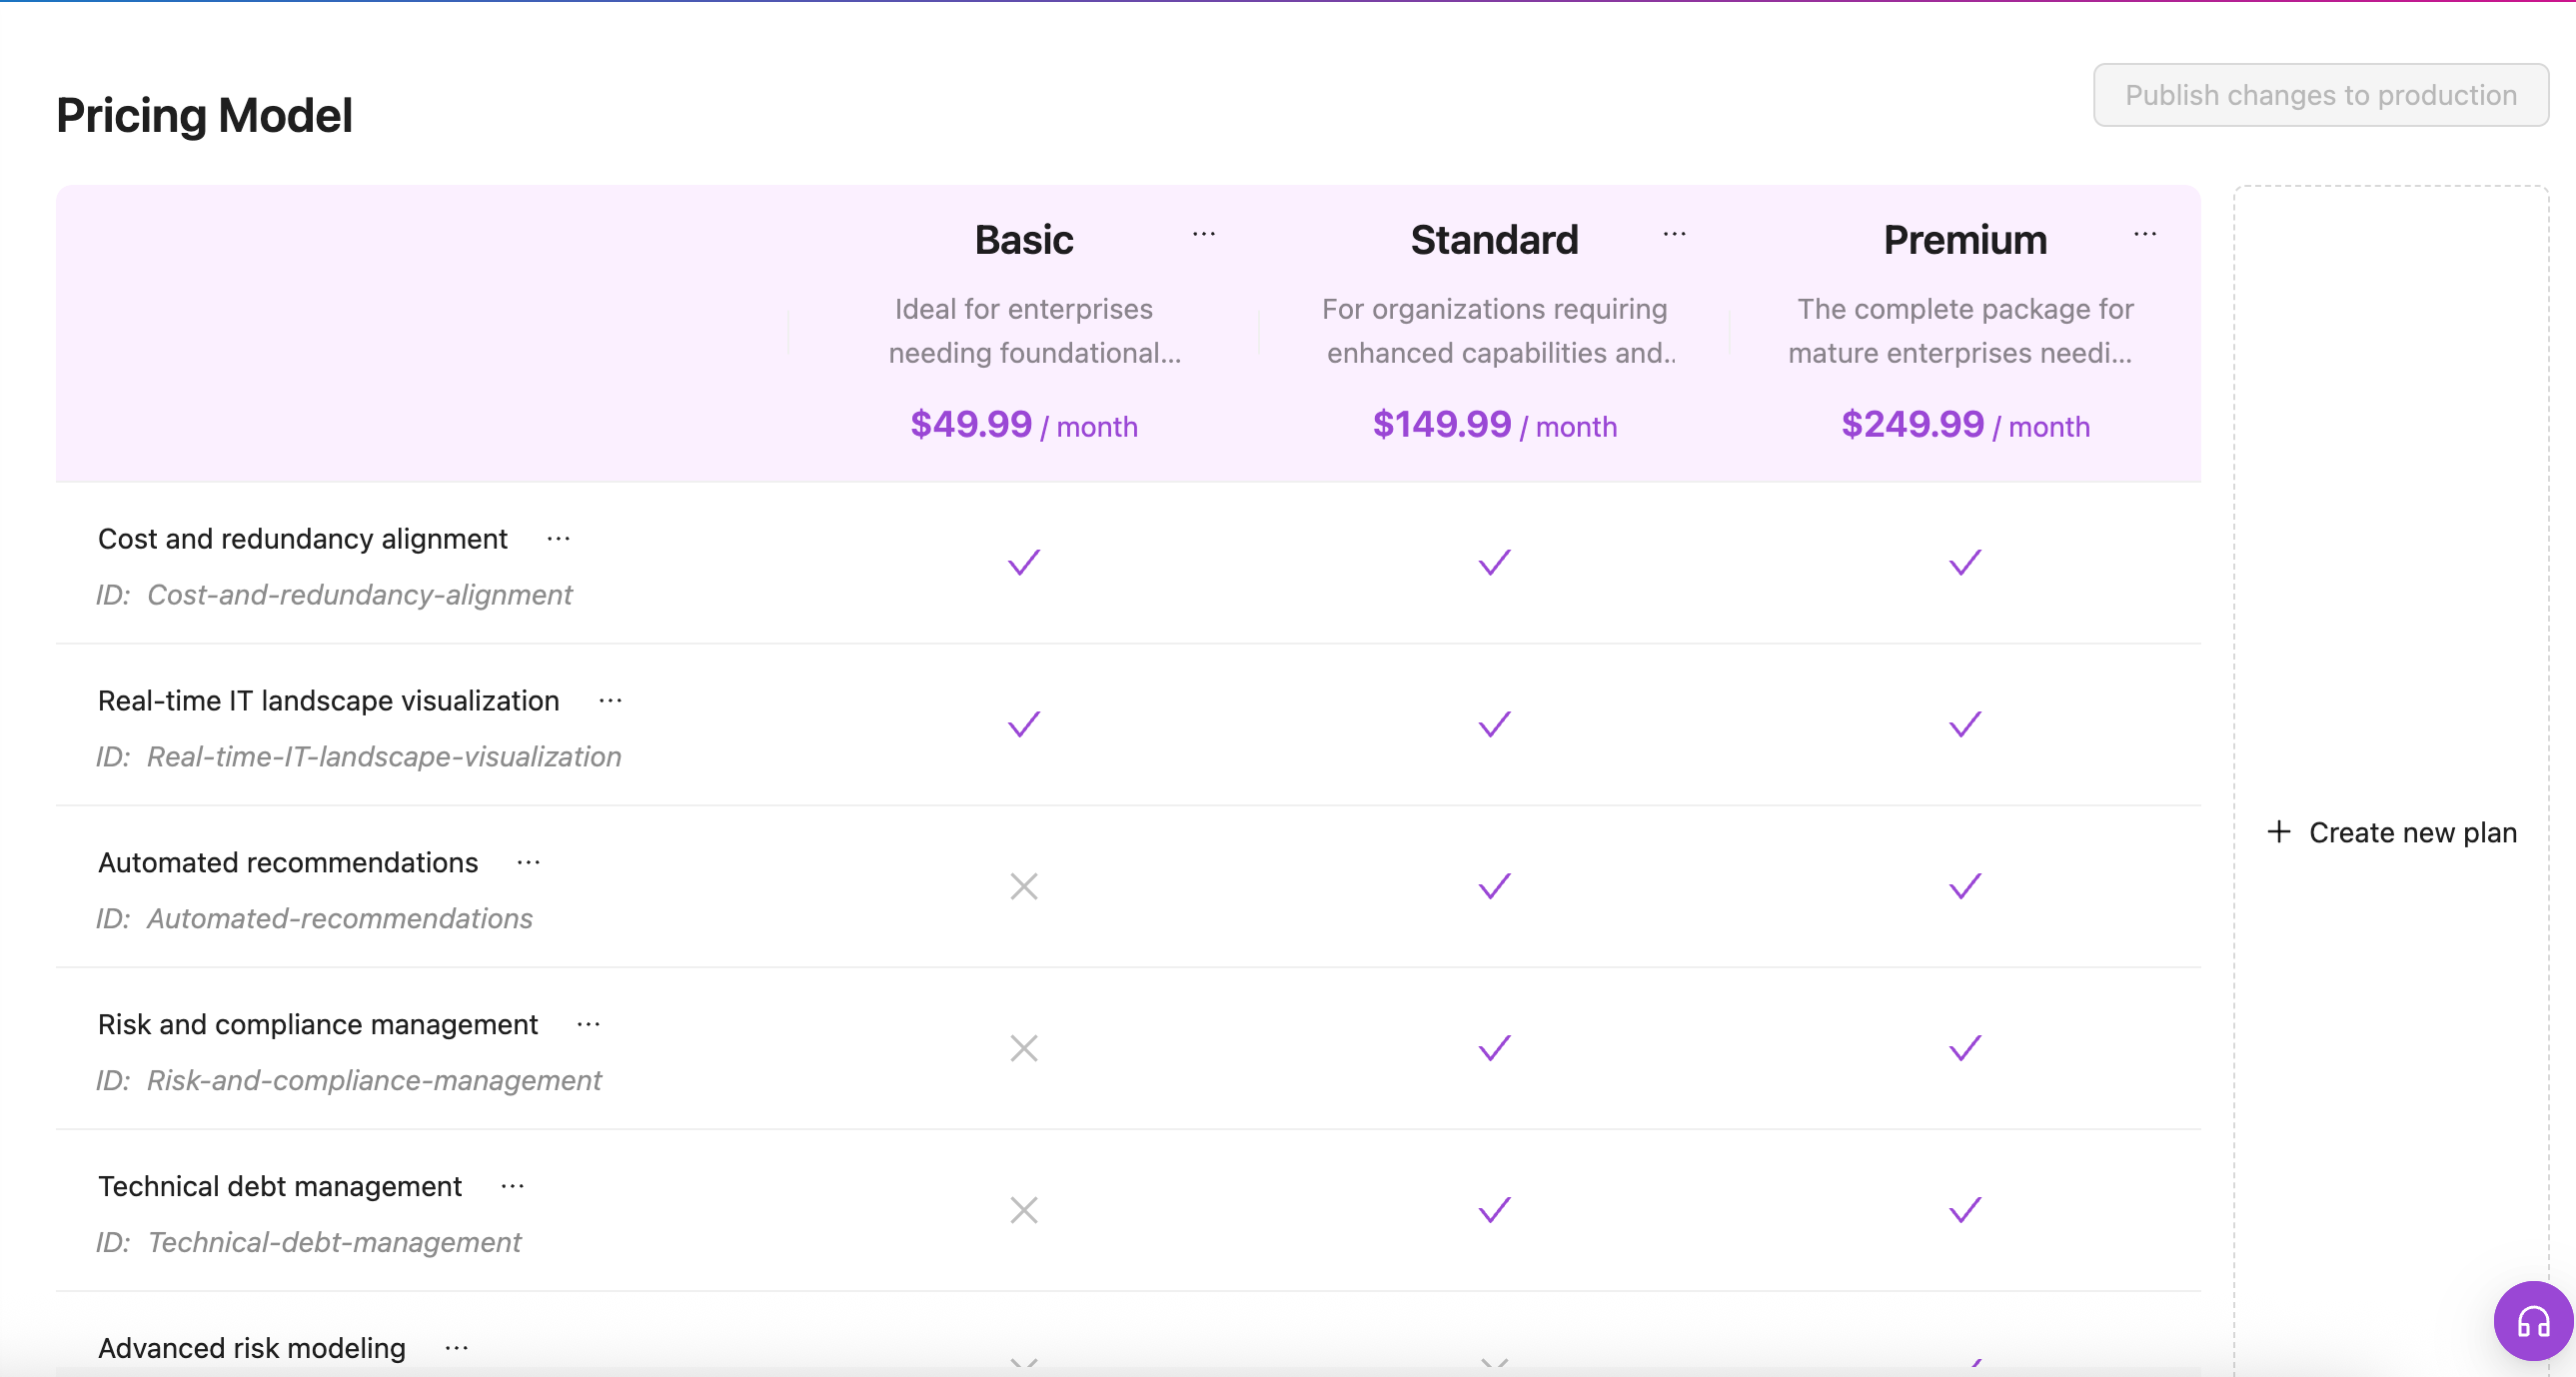Screen dimensions: 2576x1377
Task: Open options for Technical debt management
Action: point(512,1187)
